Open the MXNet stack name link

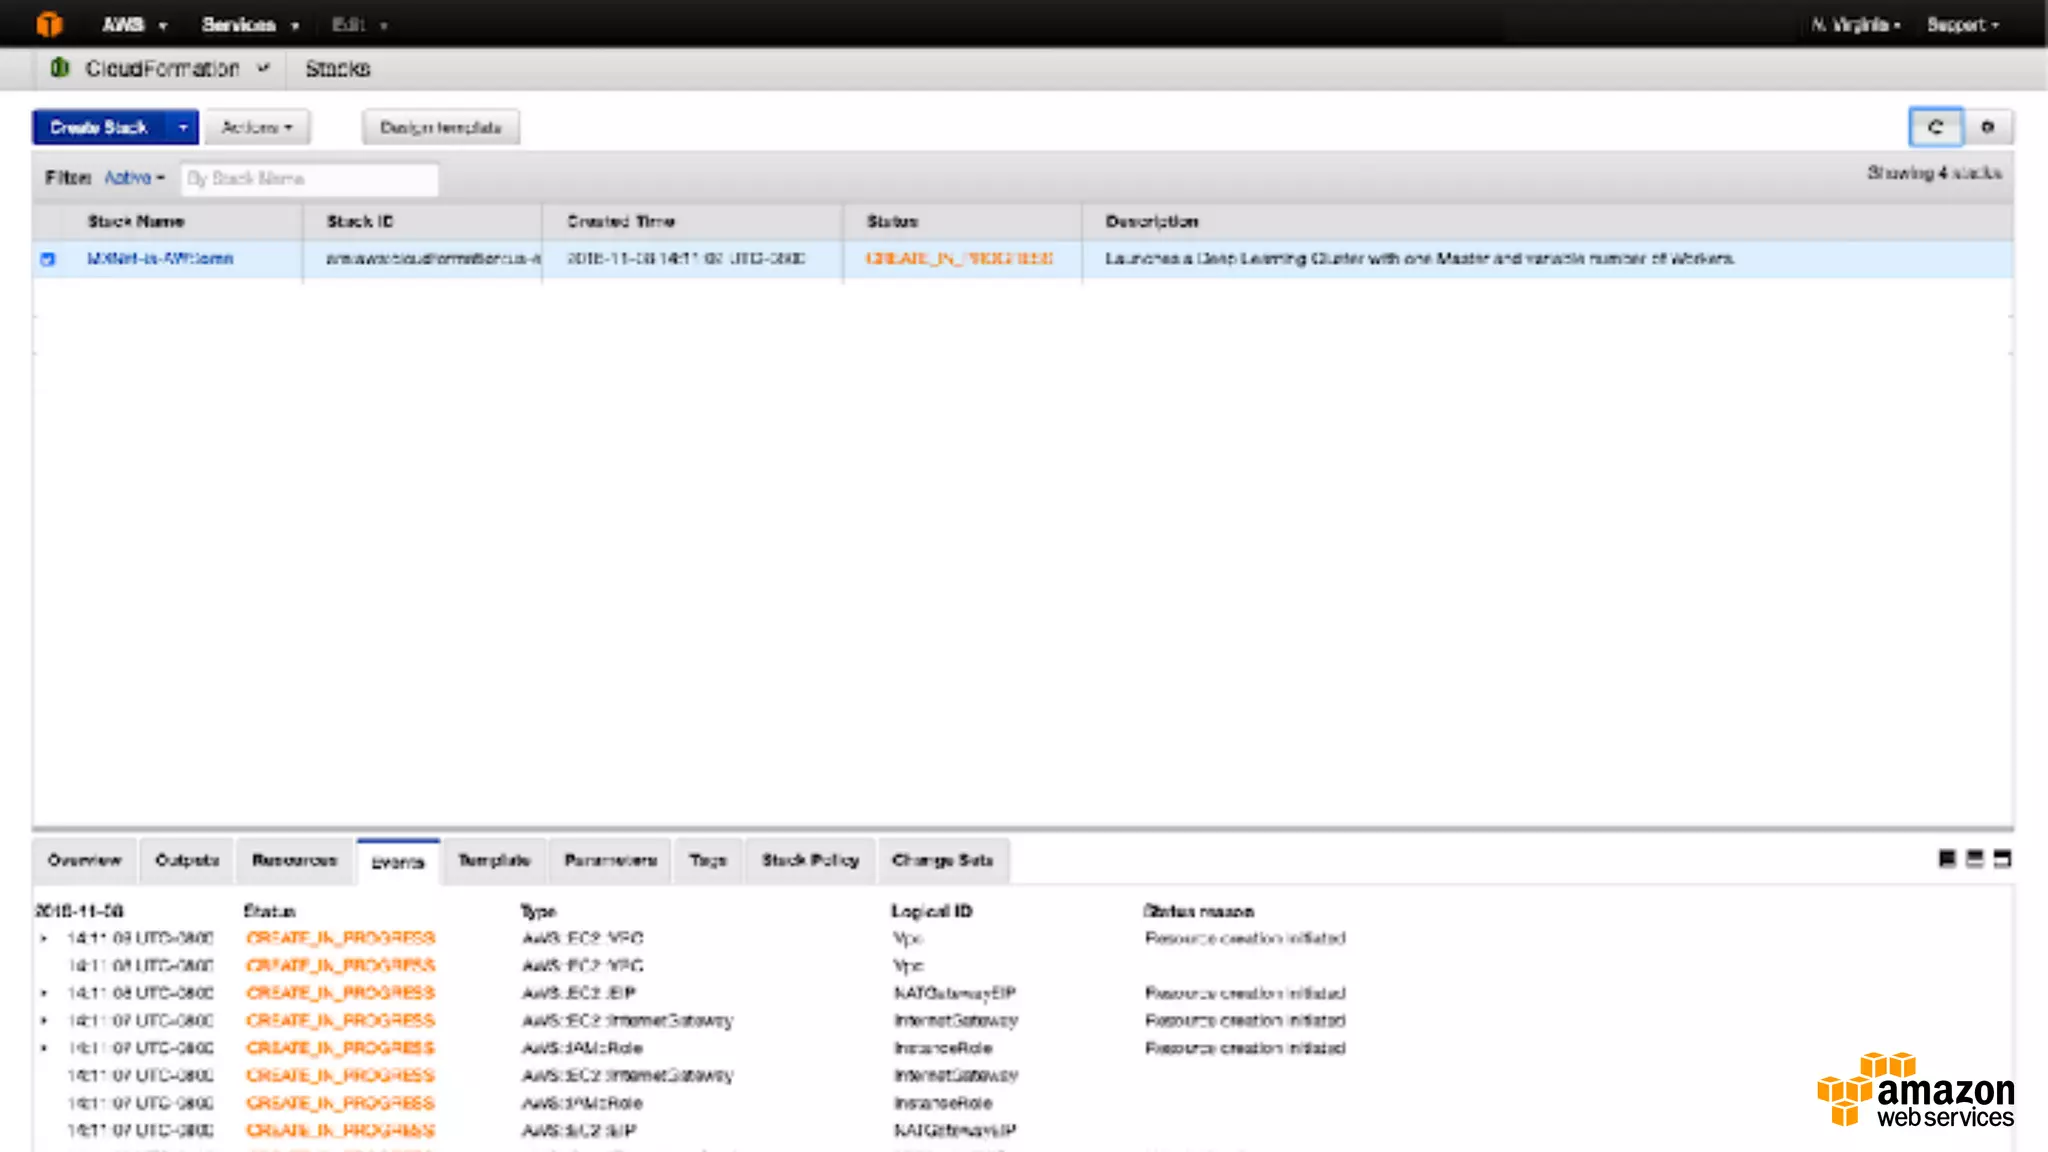(160, 258)
